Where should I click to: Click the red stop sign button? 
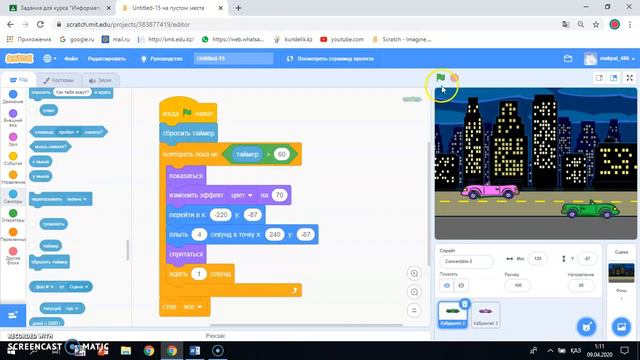pos(454,78)
